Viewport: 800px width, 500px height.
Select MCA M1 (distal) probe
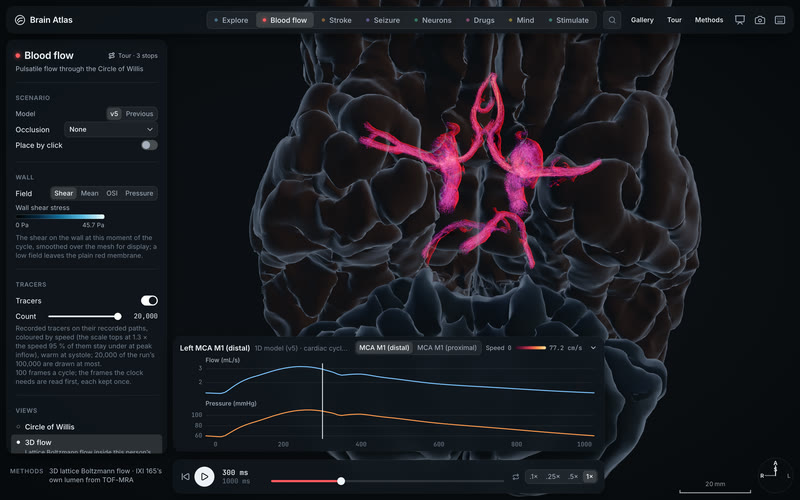click(x=384, y=348)
